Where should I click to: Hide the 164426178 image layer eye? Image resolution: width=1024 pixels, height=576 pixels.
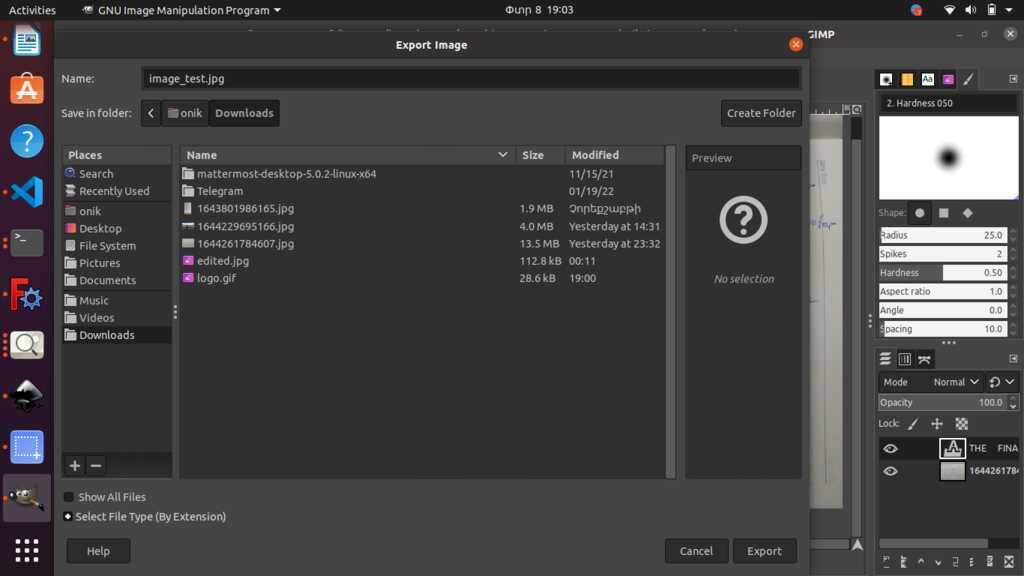[890, 471]
